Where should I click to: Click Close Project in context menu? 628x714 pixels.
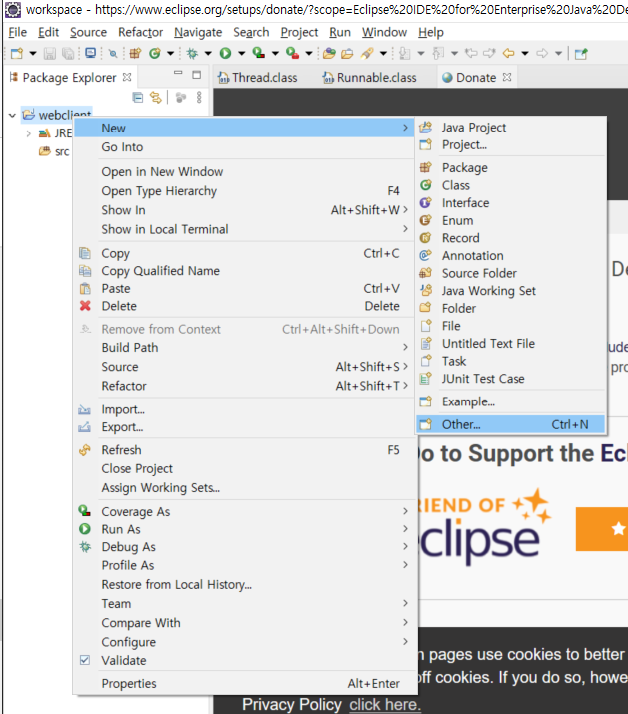coord(245,469)
